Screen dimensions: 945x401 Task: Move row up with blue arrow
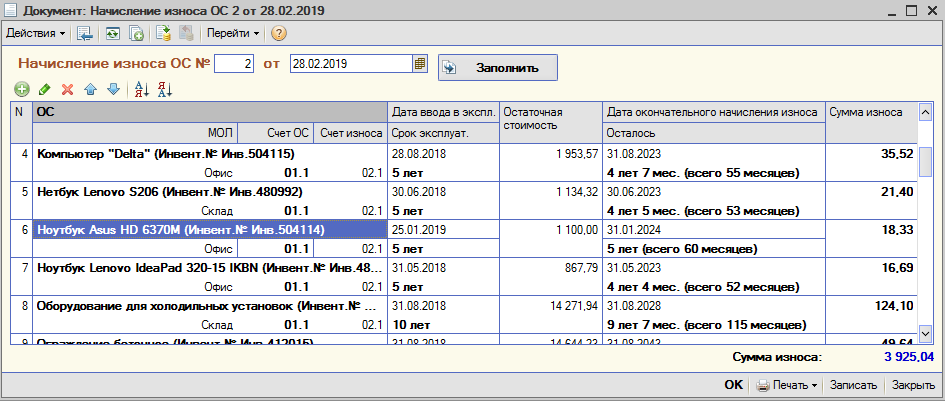(90, 90)
